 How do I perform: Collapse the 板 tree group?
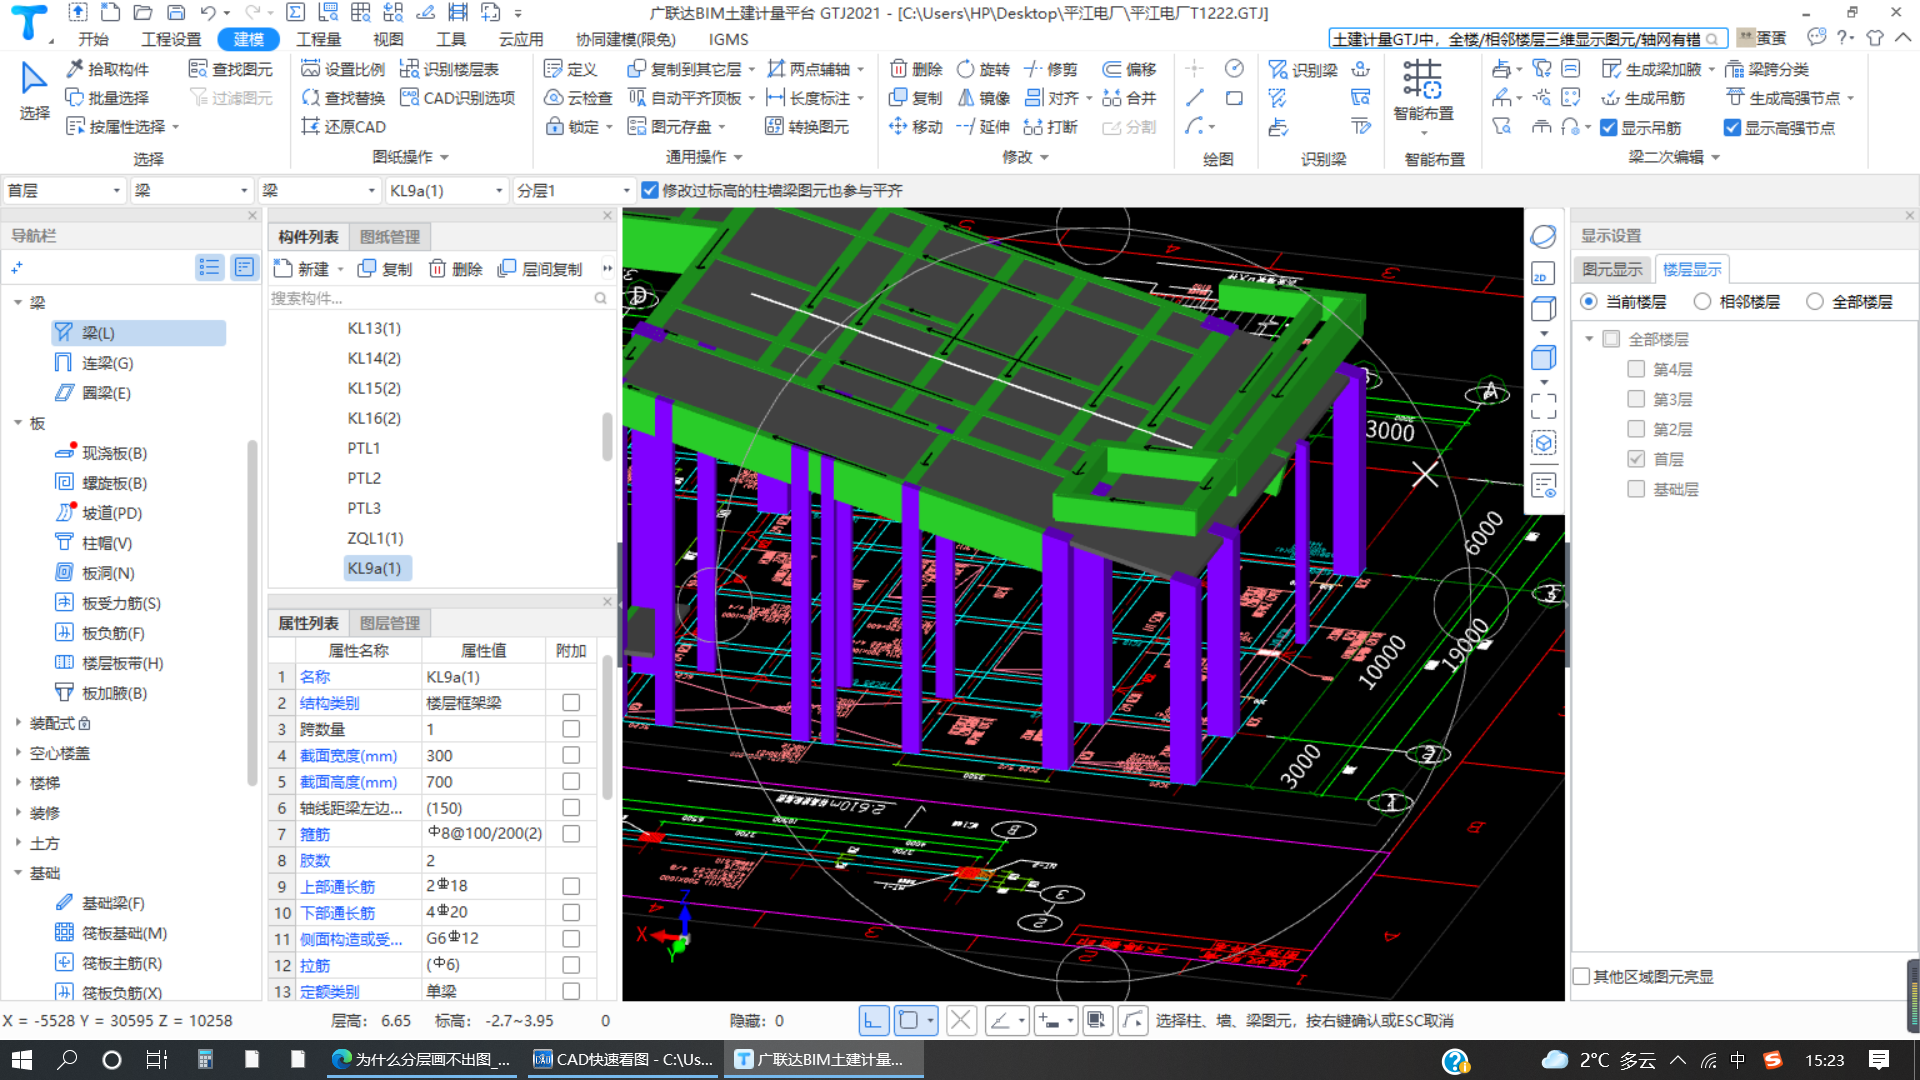click(x=18, y=423)
